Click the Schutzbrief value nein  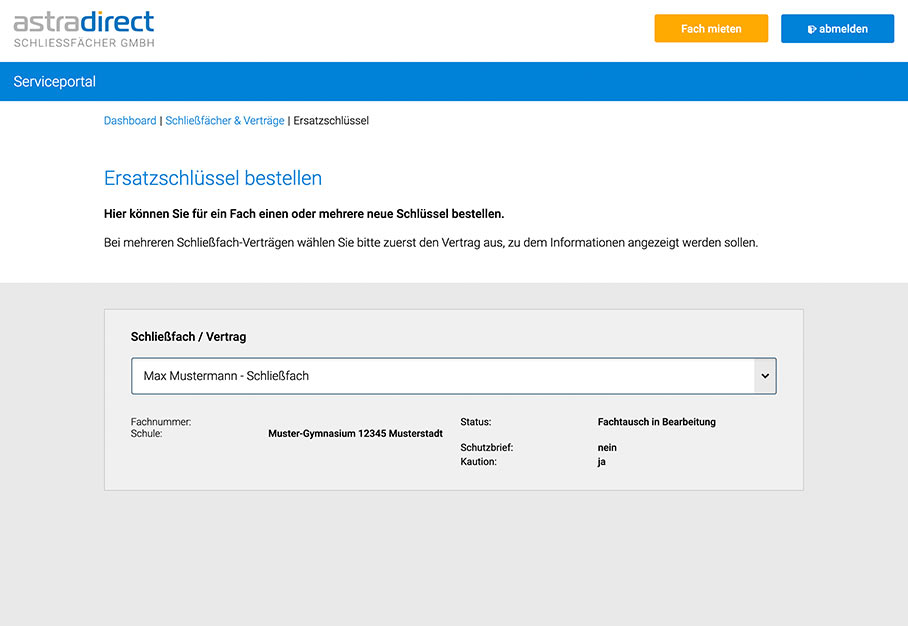click(x=606, y=447)
